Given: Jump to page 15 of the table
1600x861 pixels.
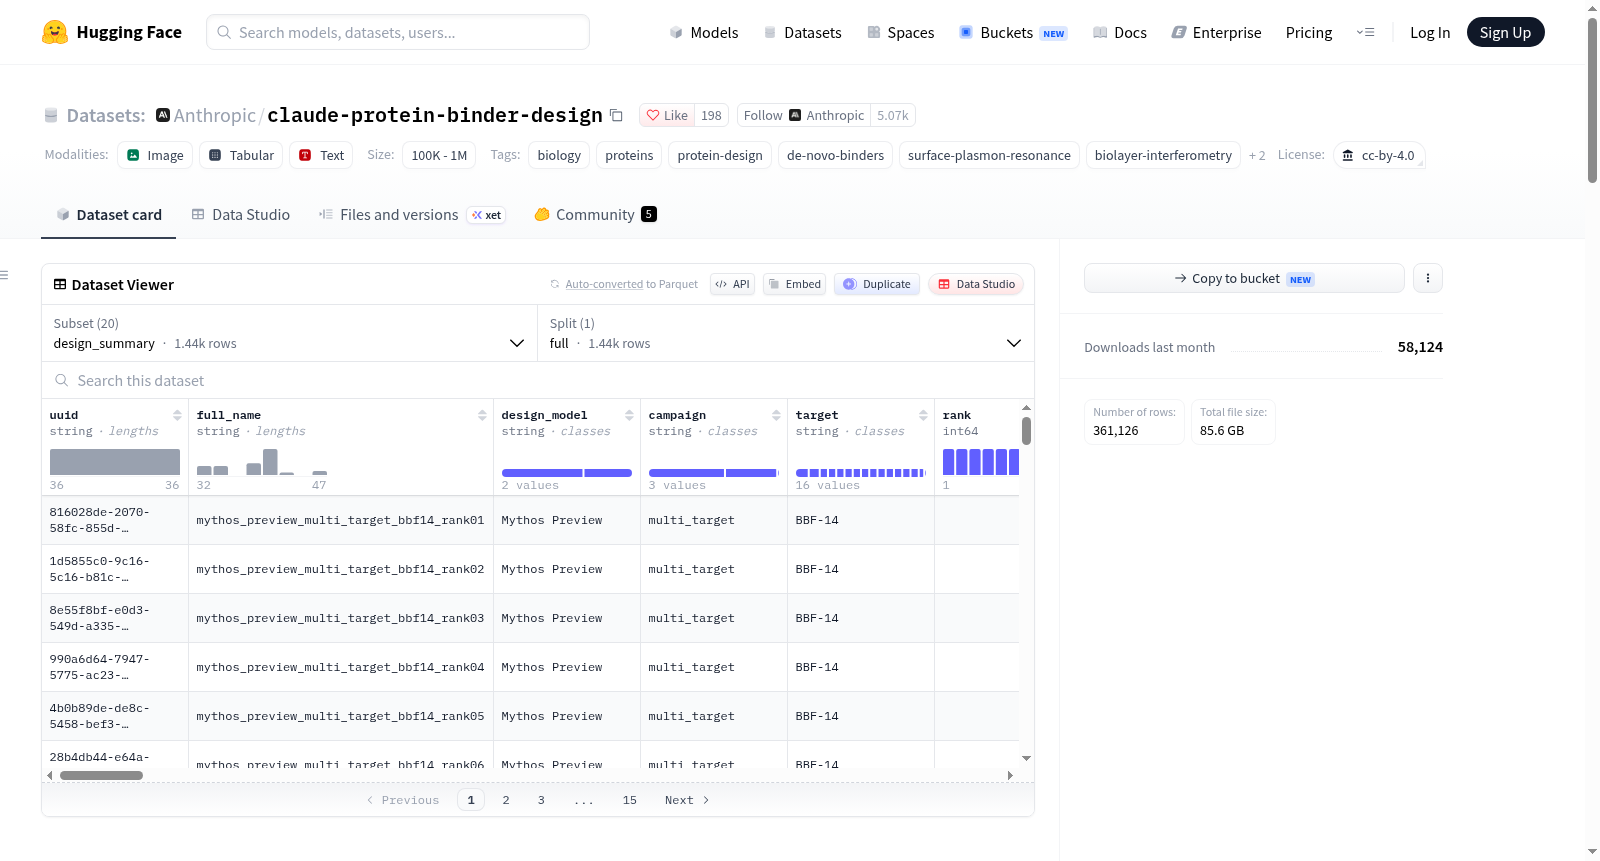Looking at the screenshot, I should 630,800.
